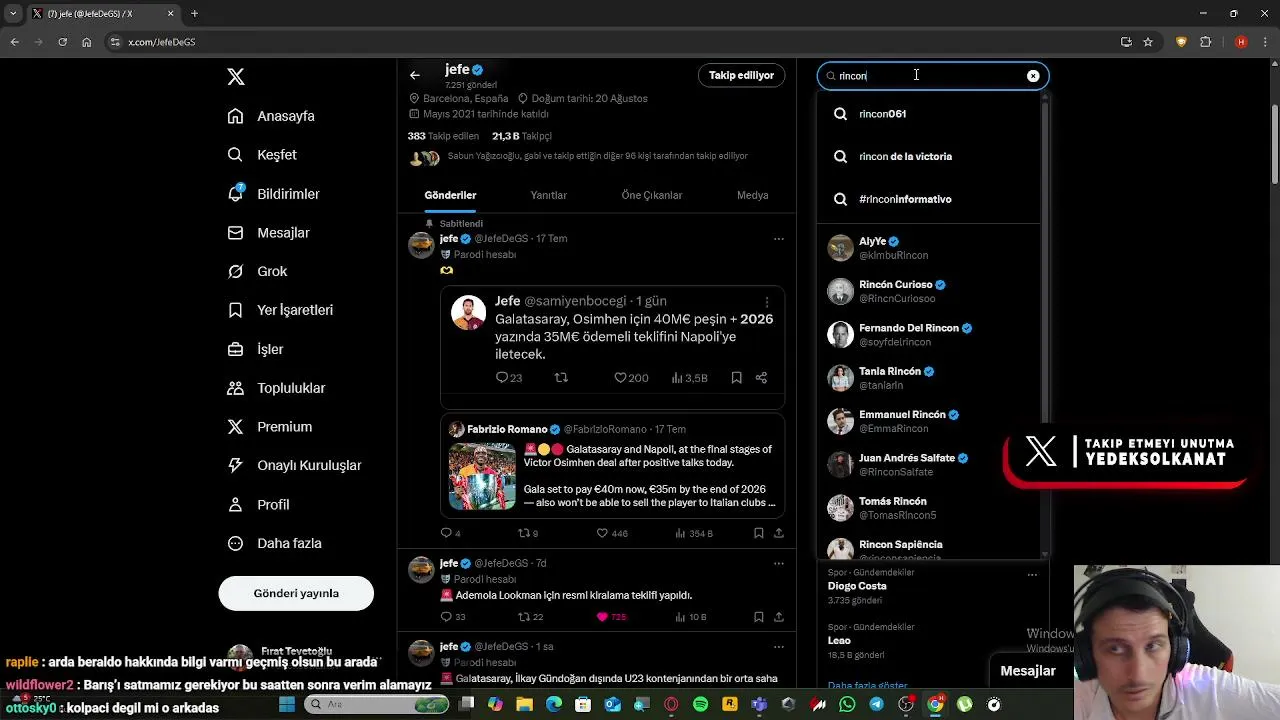Click the X logo in the sidebar
Image resolution: width=1280 pixels, height=720 pixels.
pos(236,77)
